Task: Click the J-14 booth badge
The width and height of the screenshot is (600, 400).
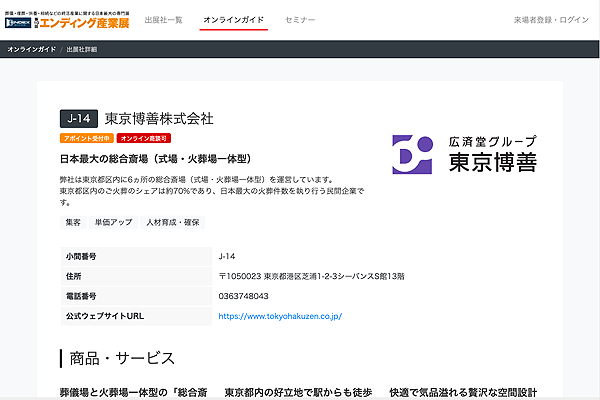Action: pyautogui.click(x=79, y=119)
